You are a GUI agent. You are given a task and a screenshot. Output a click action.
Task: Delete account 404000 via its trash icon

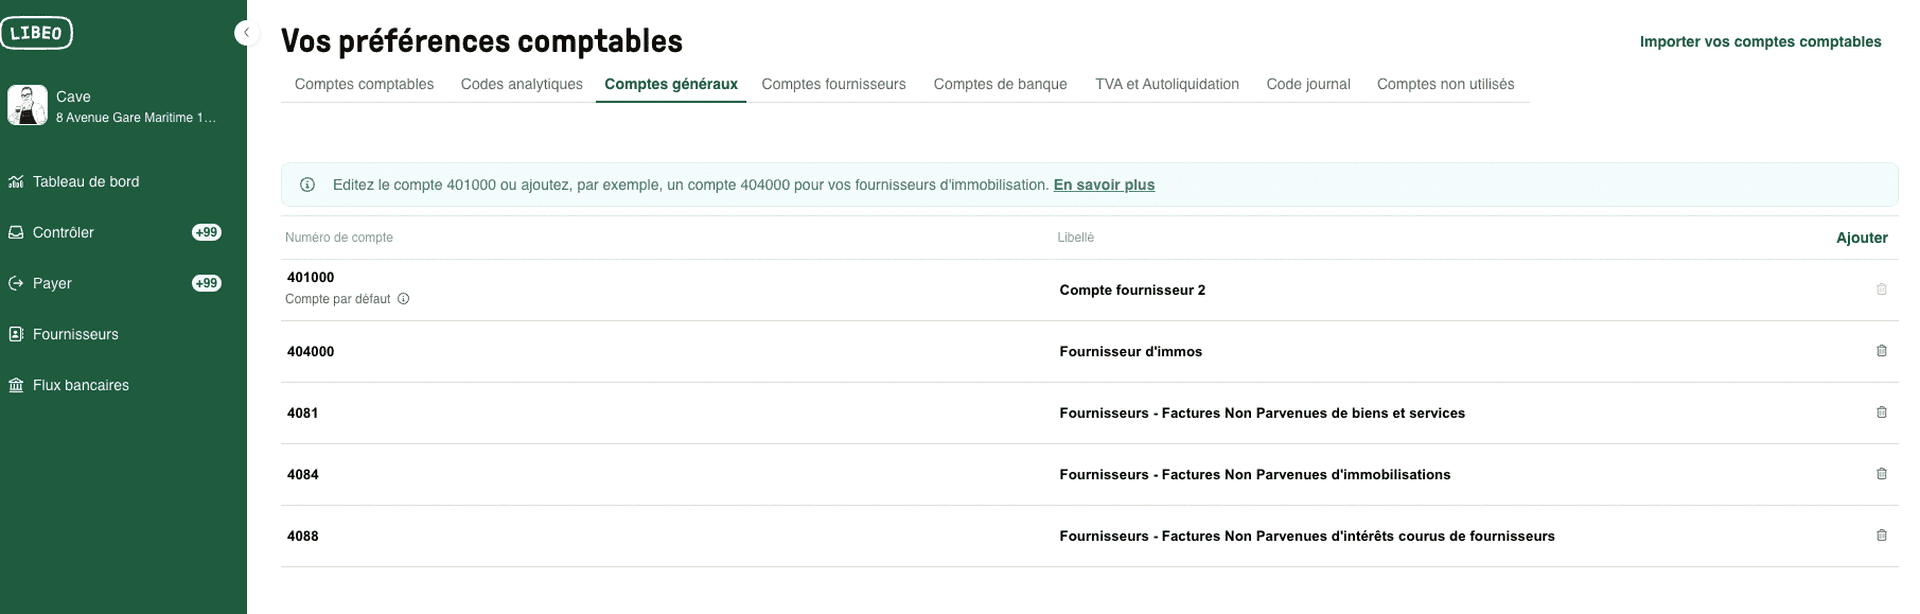coord(1882,350)
